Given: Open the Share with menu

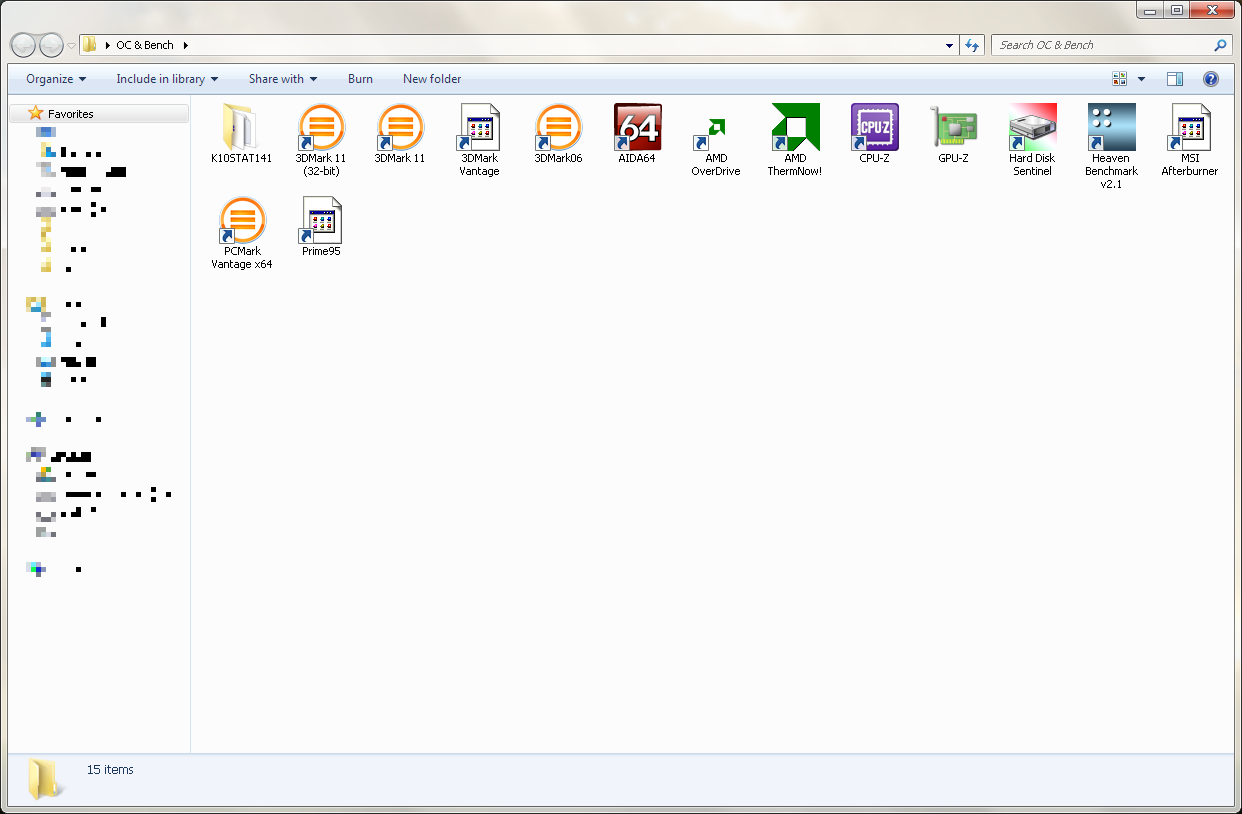Looking at the screenshot, I should coord(283,79).
